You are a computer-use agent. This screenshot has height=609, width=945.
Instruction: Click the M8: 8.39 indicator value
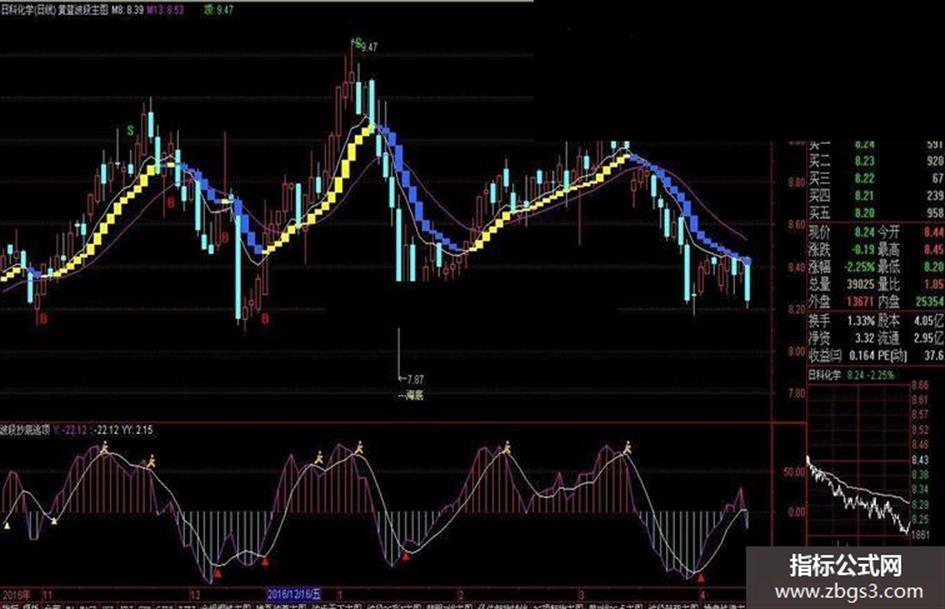point(127,10)
